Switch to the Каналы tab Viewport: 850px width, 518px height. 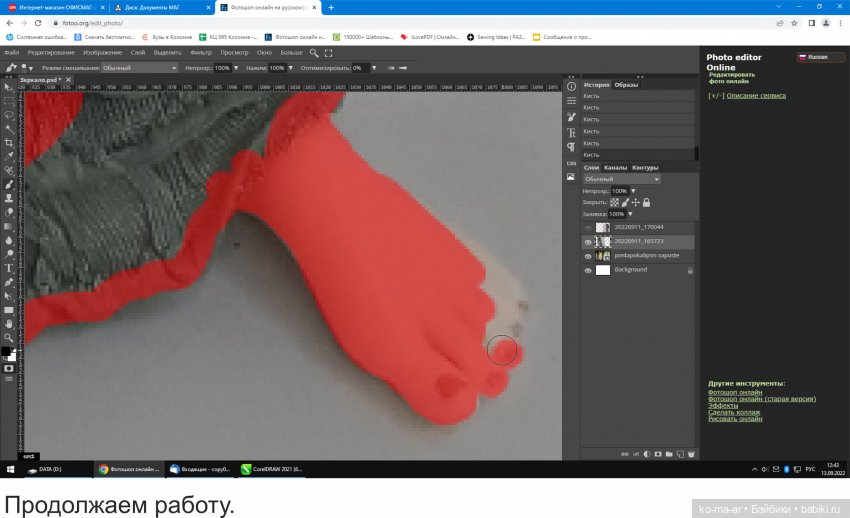(616, 167)
